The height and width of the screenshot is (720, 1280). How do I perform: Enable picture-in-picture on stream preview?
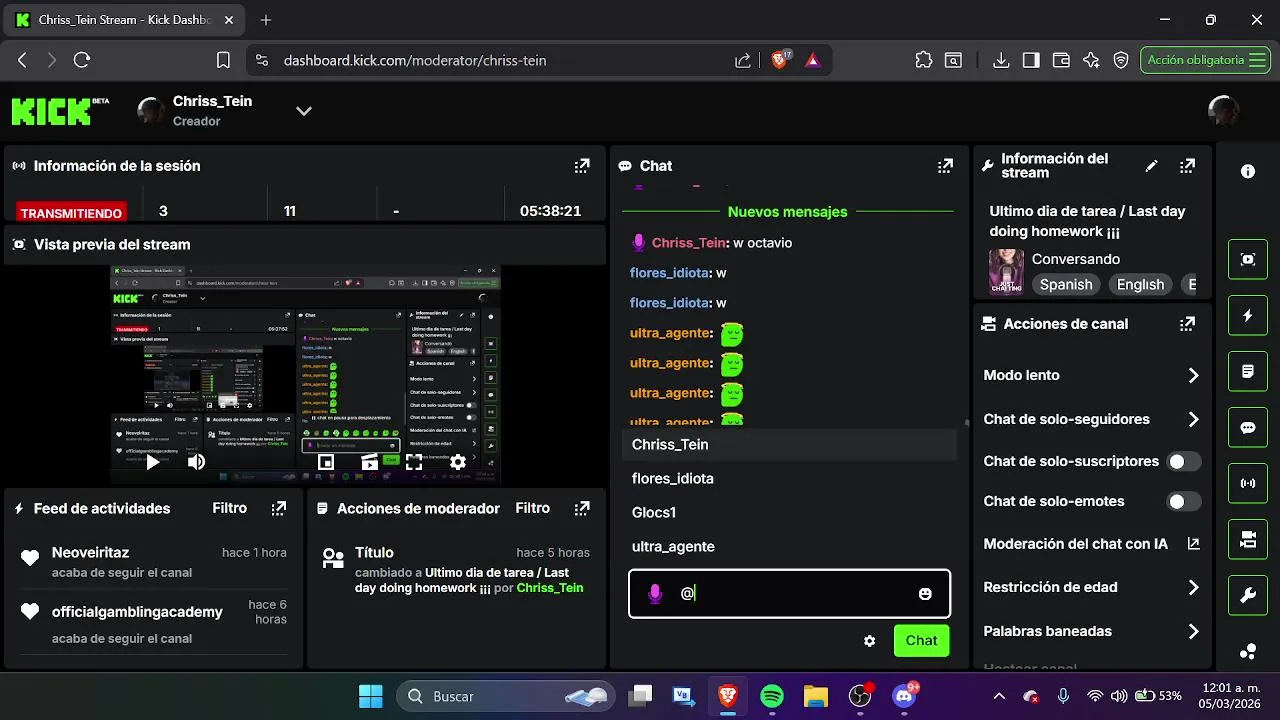coord(326,462)
